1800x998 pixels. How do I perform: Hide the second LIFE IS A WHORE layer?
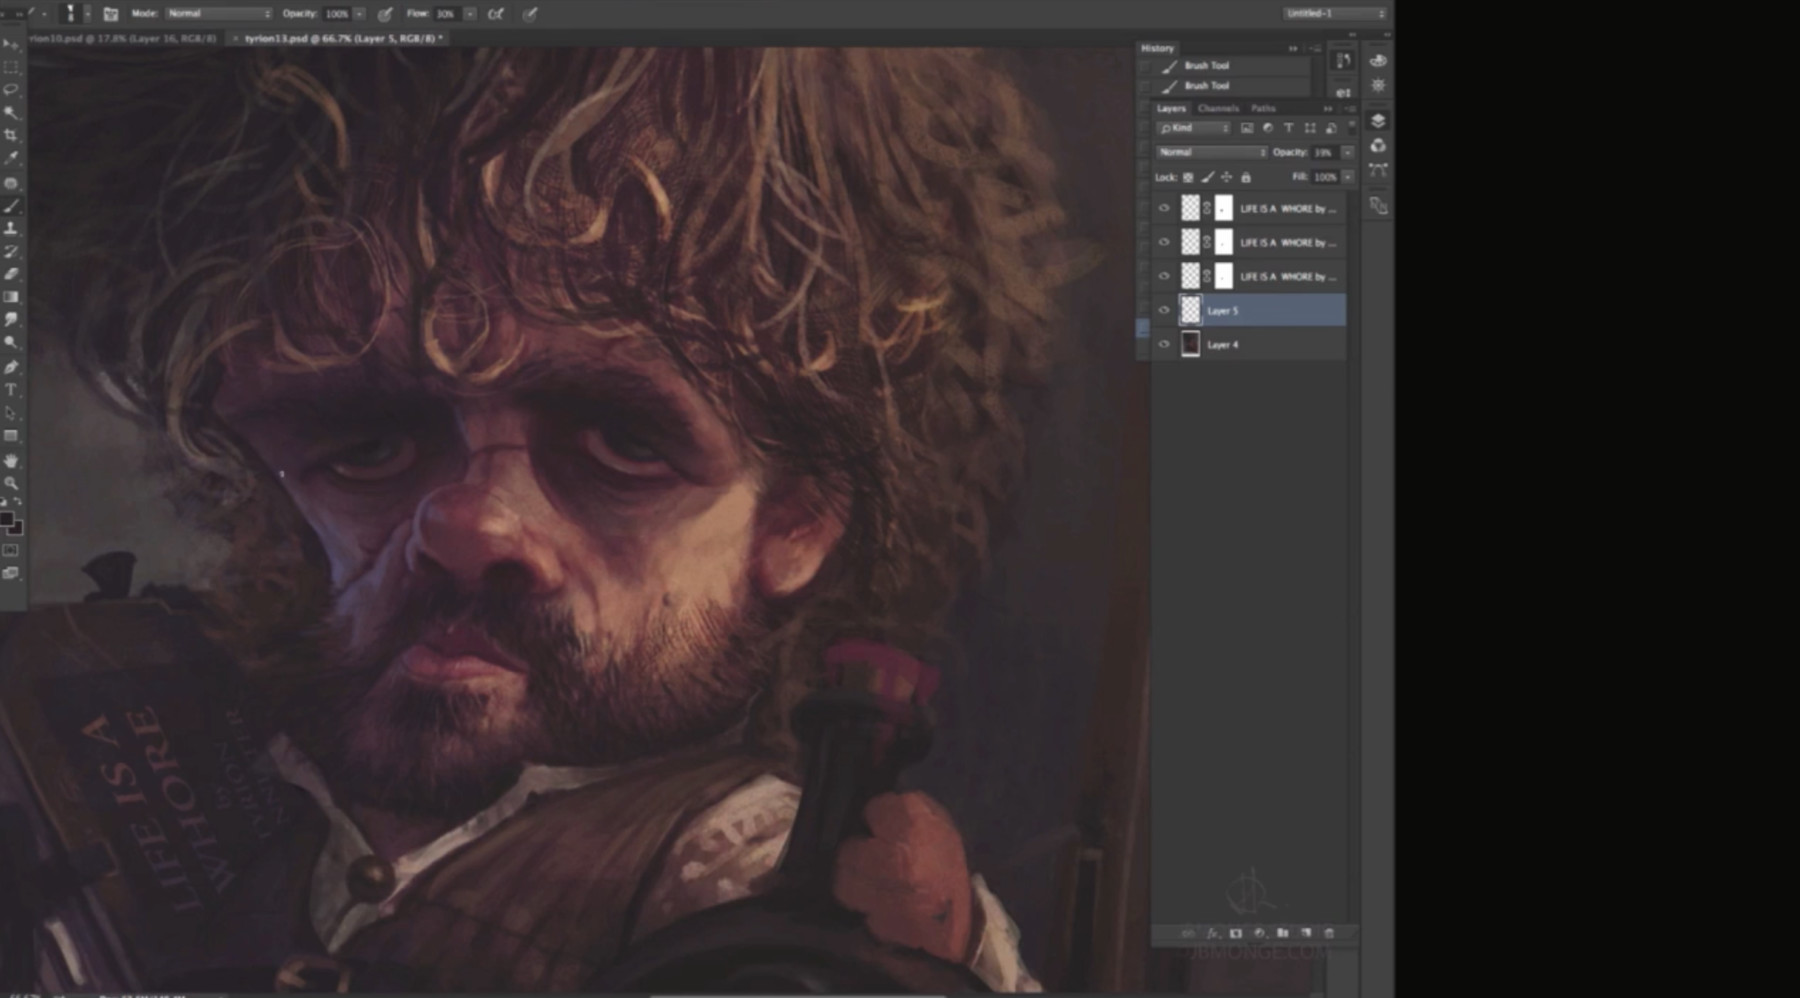(1163, 242)
